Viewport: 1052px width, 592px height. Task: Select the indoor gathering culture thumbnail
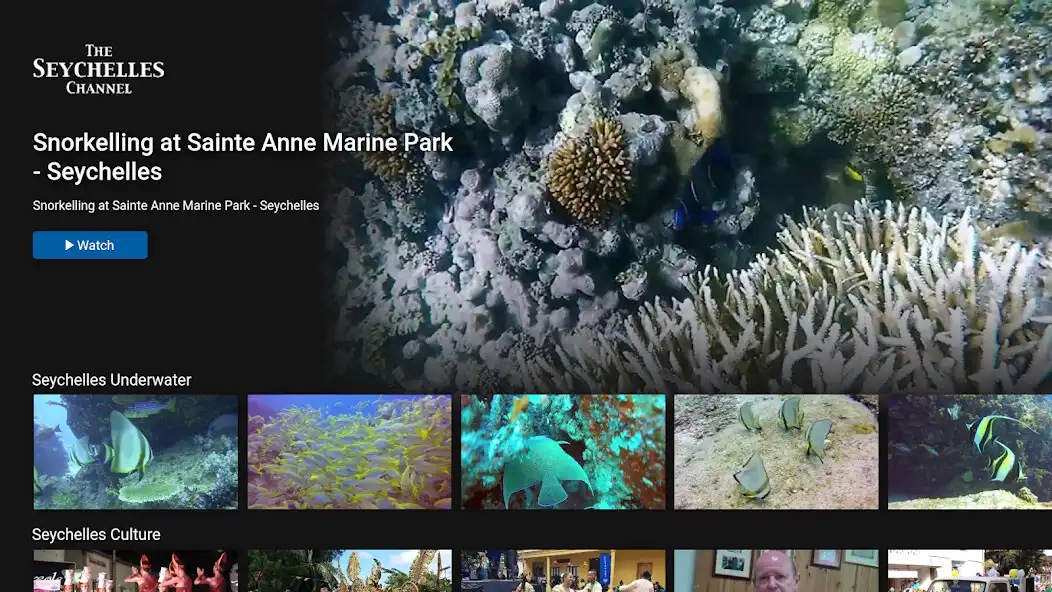[562, 571]
